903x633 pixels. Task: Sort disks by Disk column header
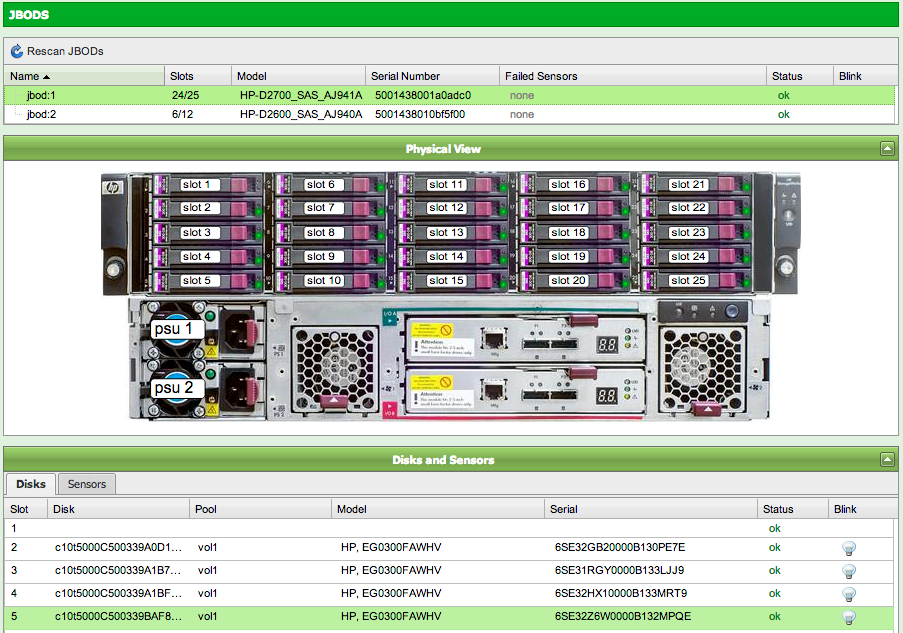118,509
